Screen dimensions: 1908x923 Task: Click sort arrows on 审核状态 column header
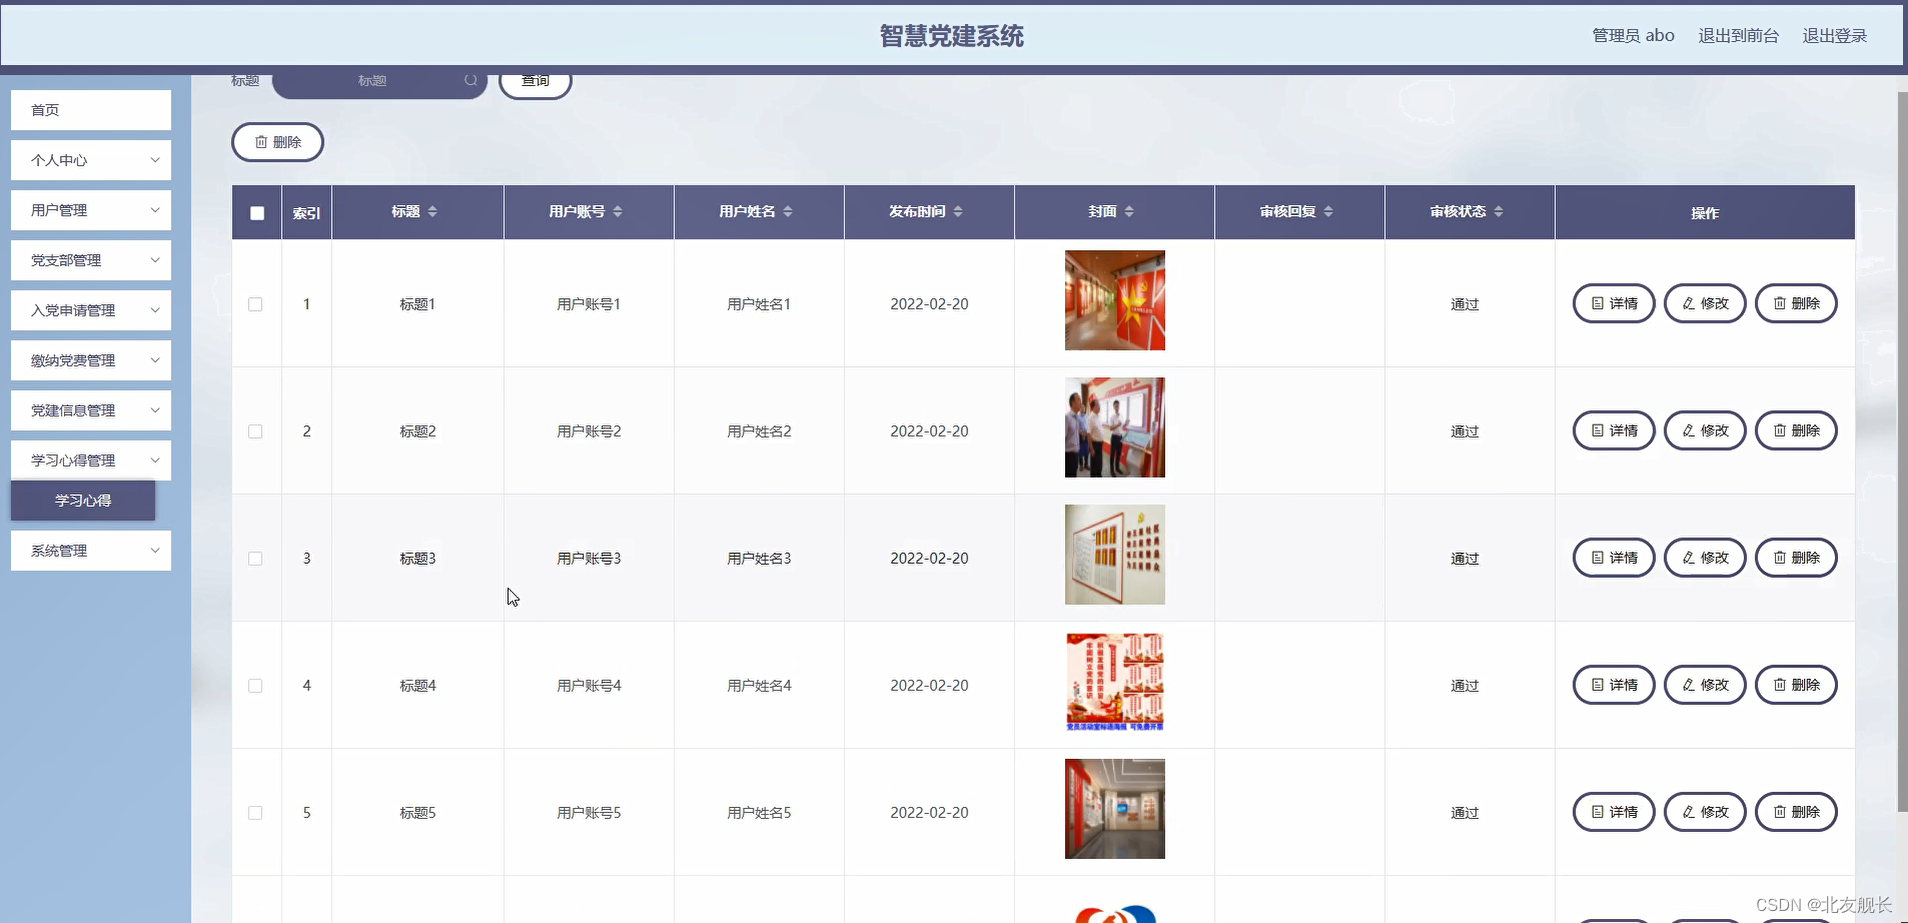(1499, 212)
